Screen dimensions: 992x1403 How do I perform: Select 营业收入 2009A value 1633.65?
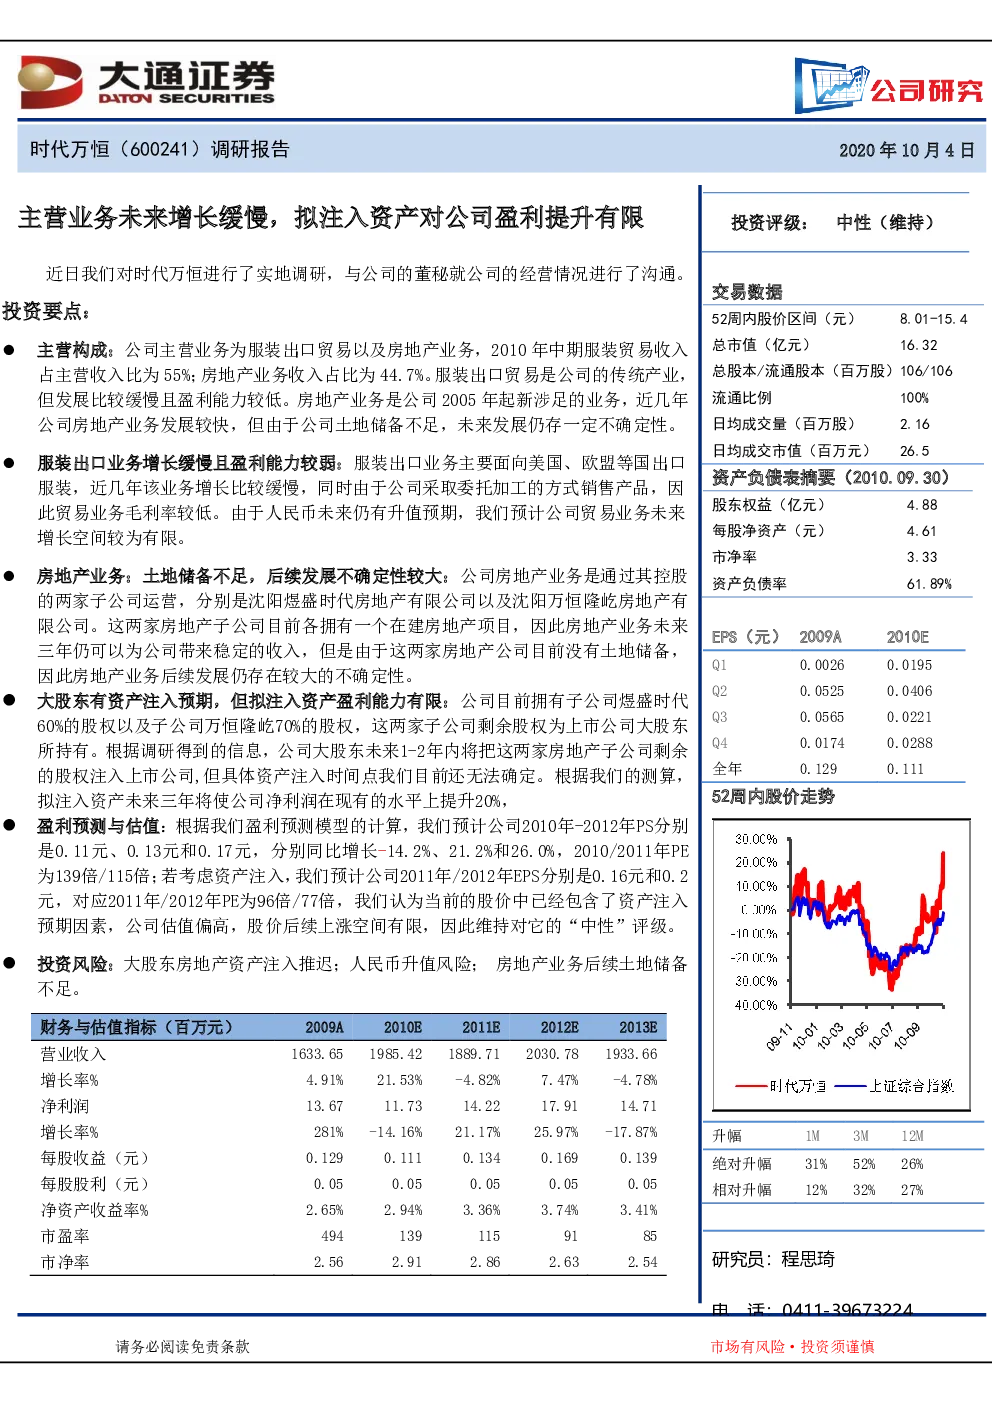[317, 1054]
